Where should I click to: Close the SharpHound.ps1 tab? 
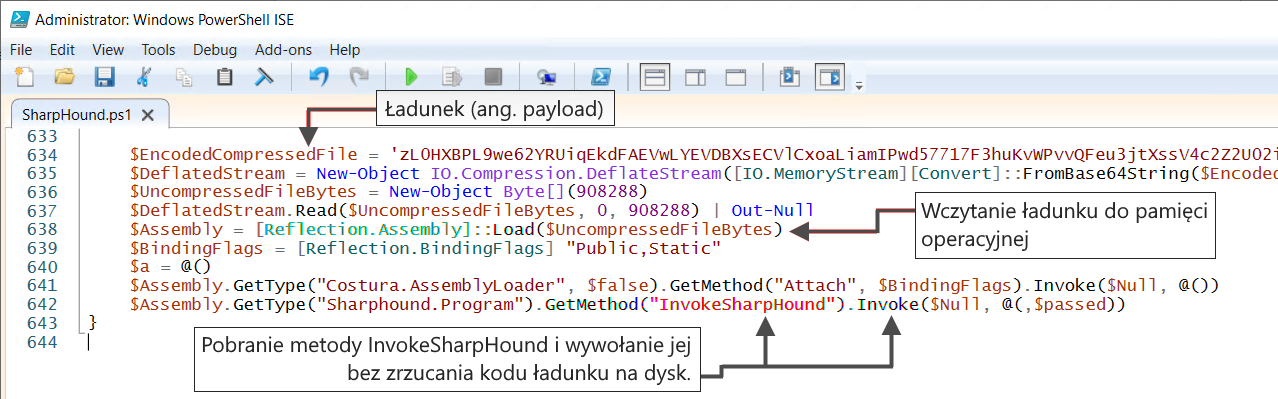coord(147,115)
